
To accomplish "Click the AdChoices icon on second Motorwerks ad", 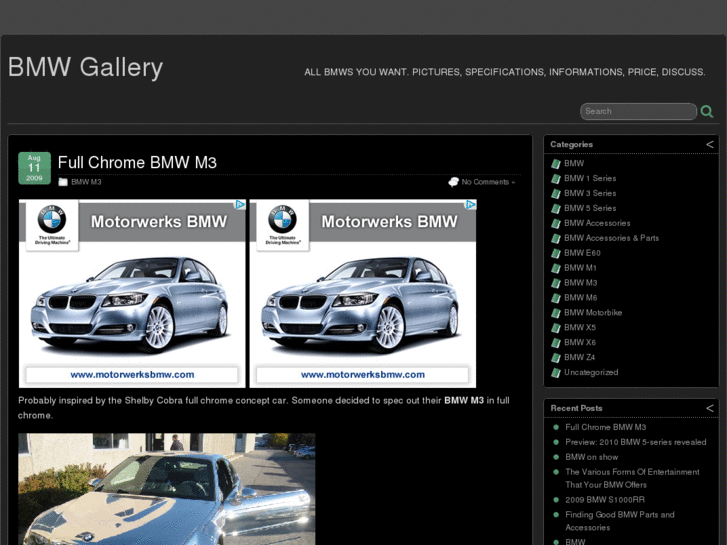I will coord(471,205).
